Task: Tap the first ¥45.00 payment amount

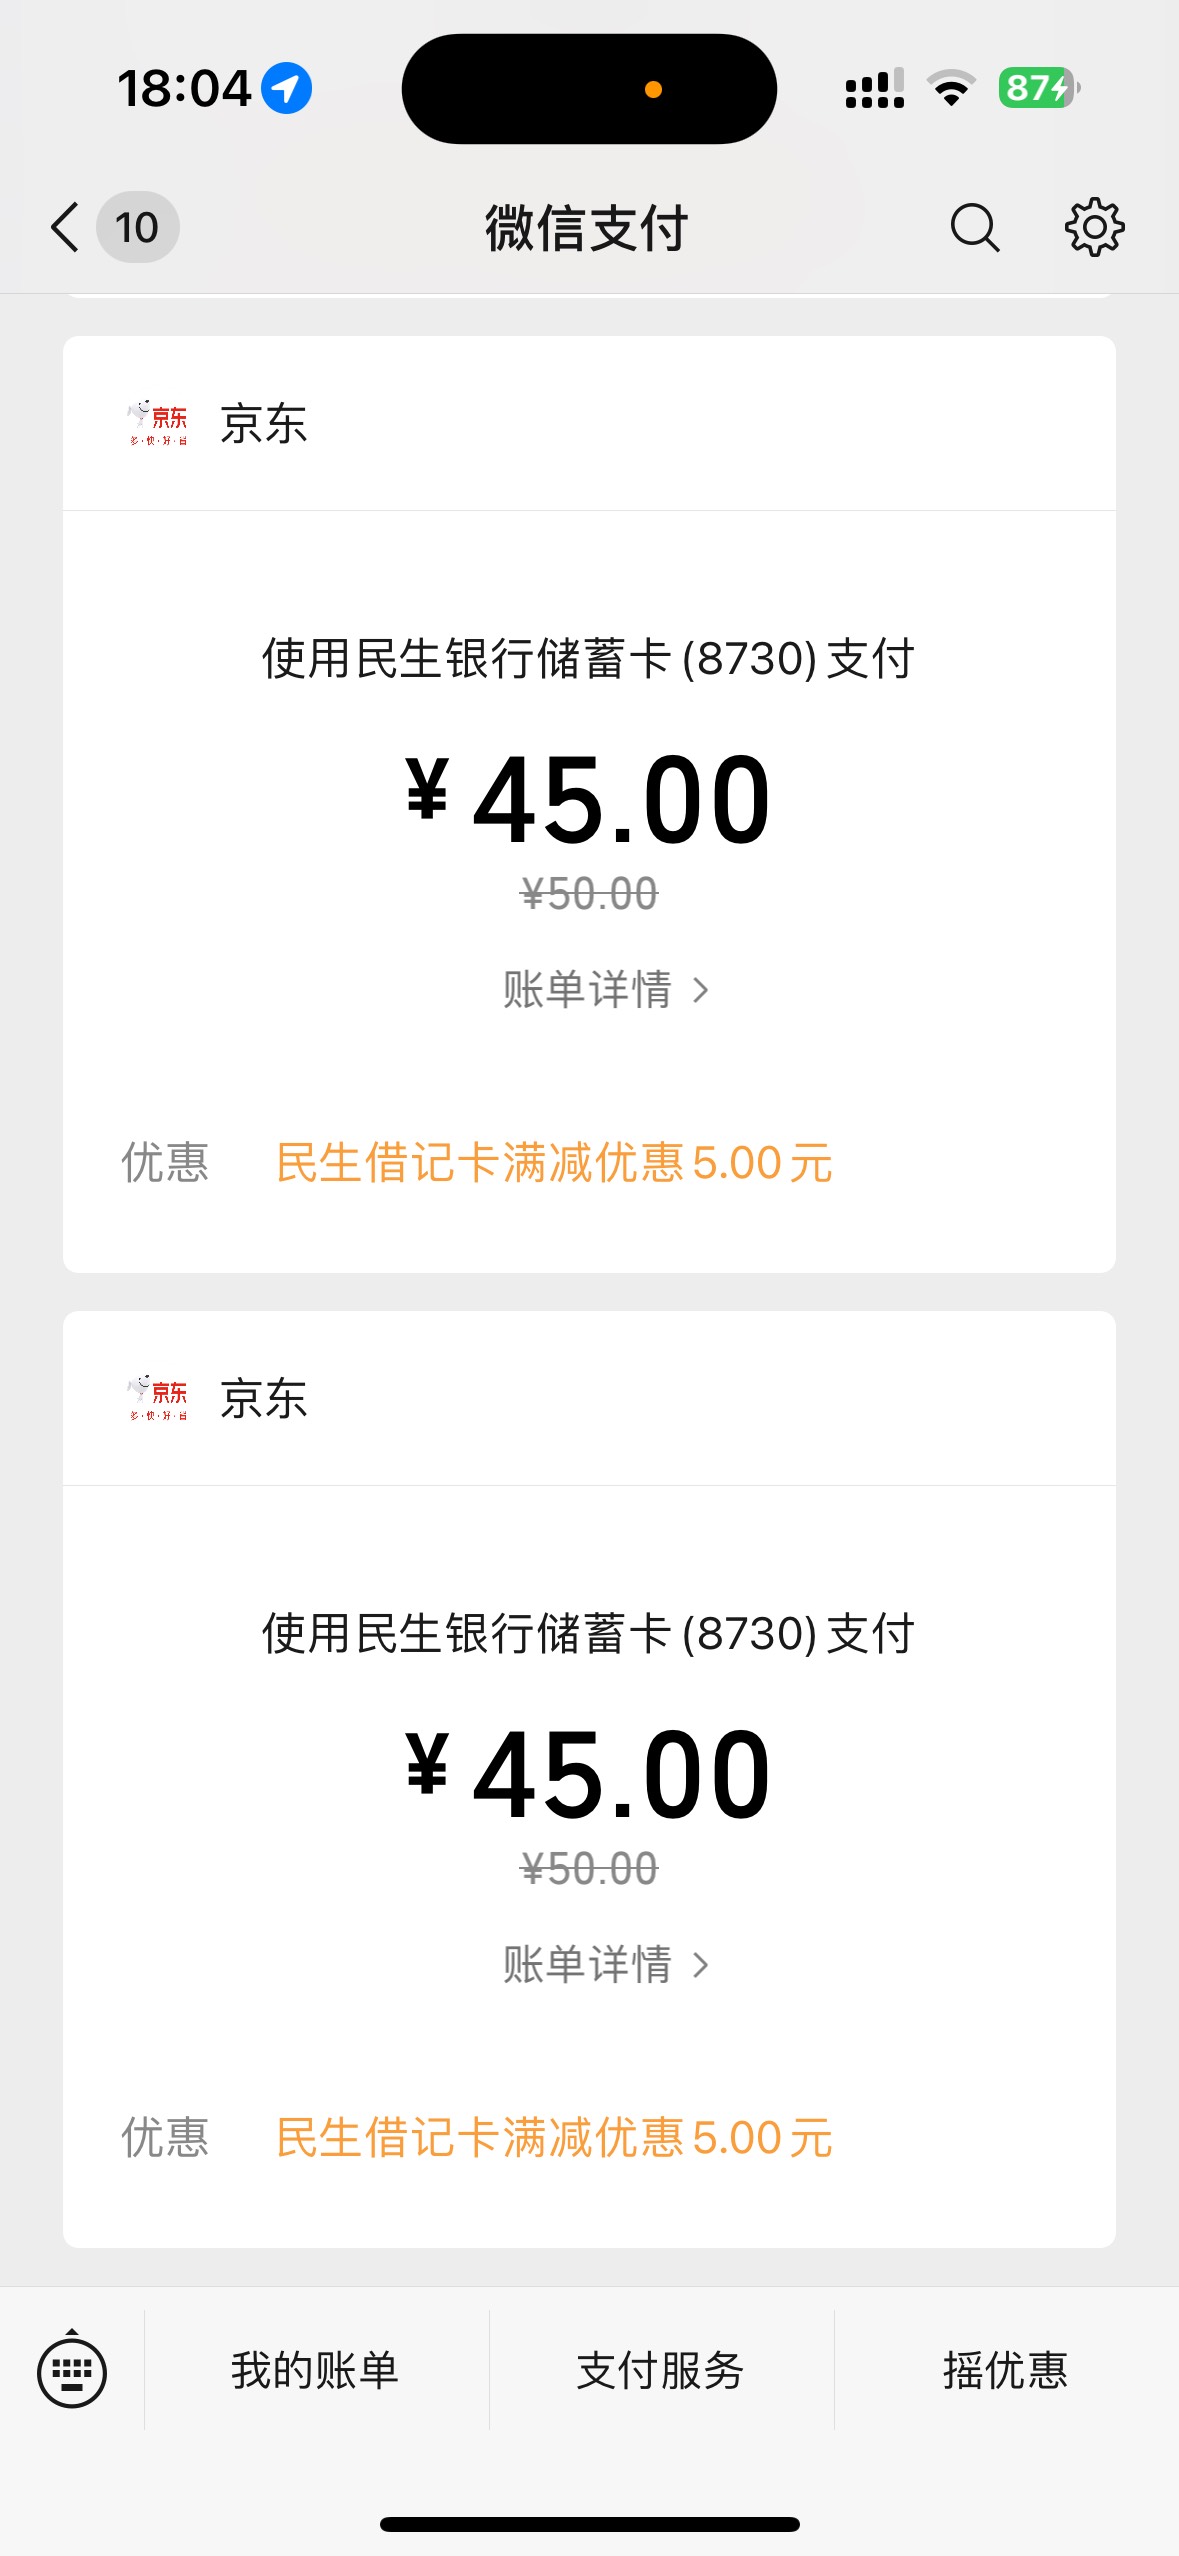Action: (x=589, y=800)
